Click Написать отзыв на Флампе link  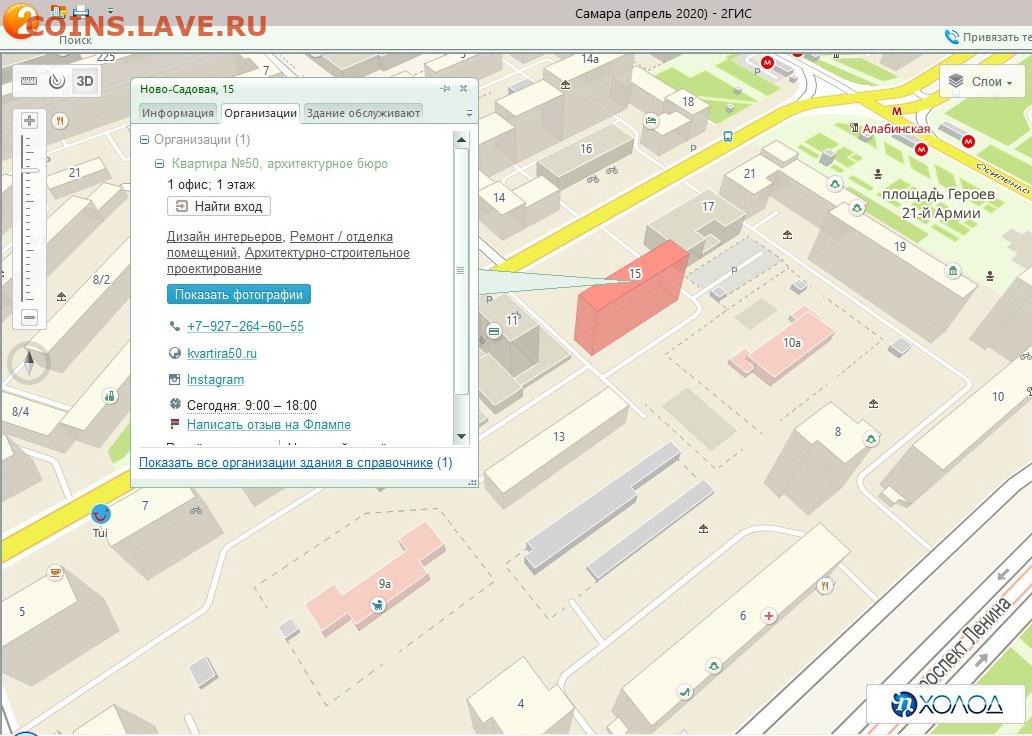269,425
